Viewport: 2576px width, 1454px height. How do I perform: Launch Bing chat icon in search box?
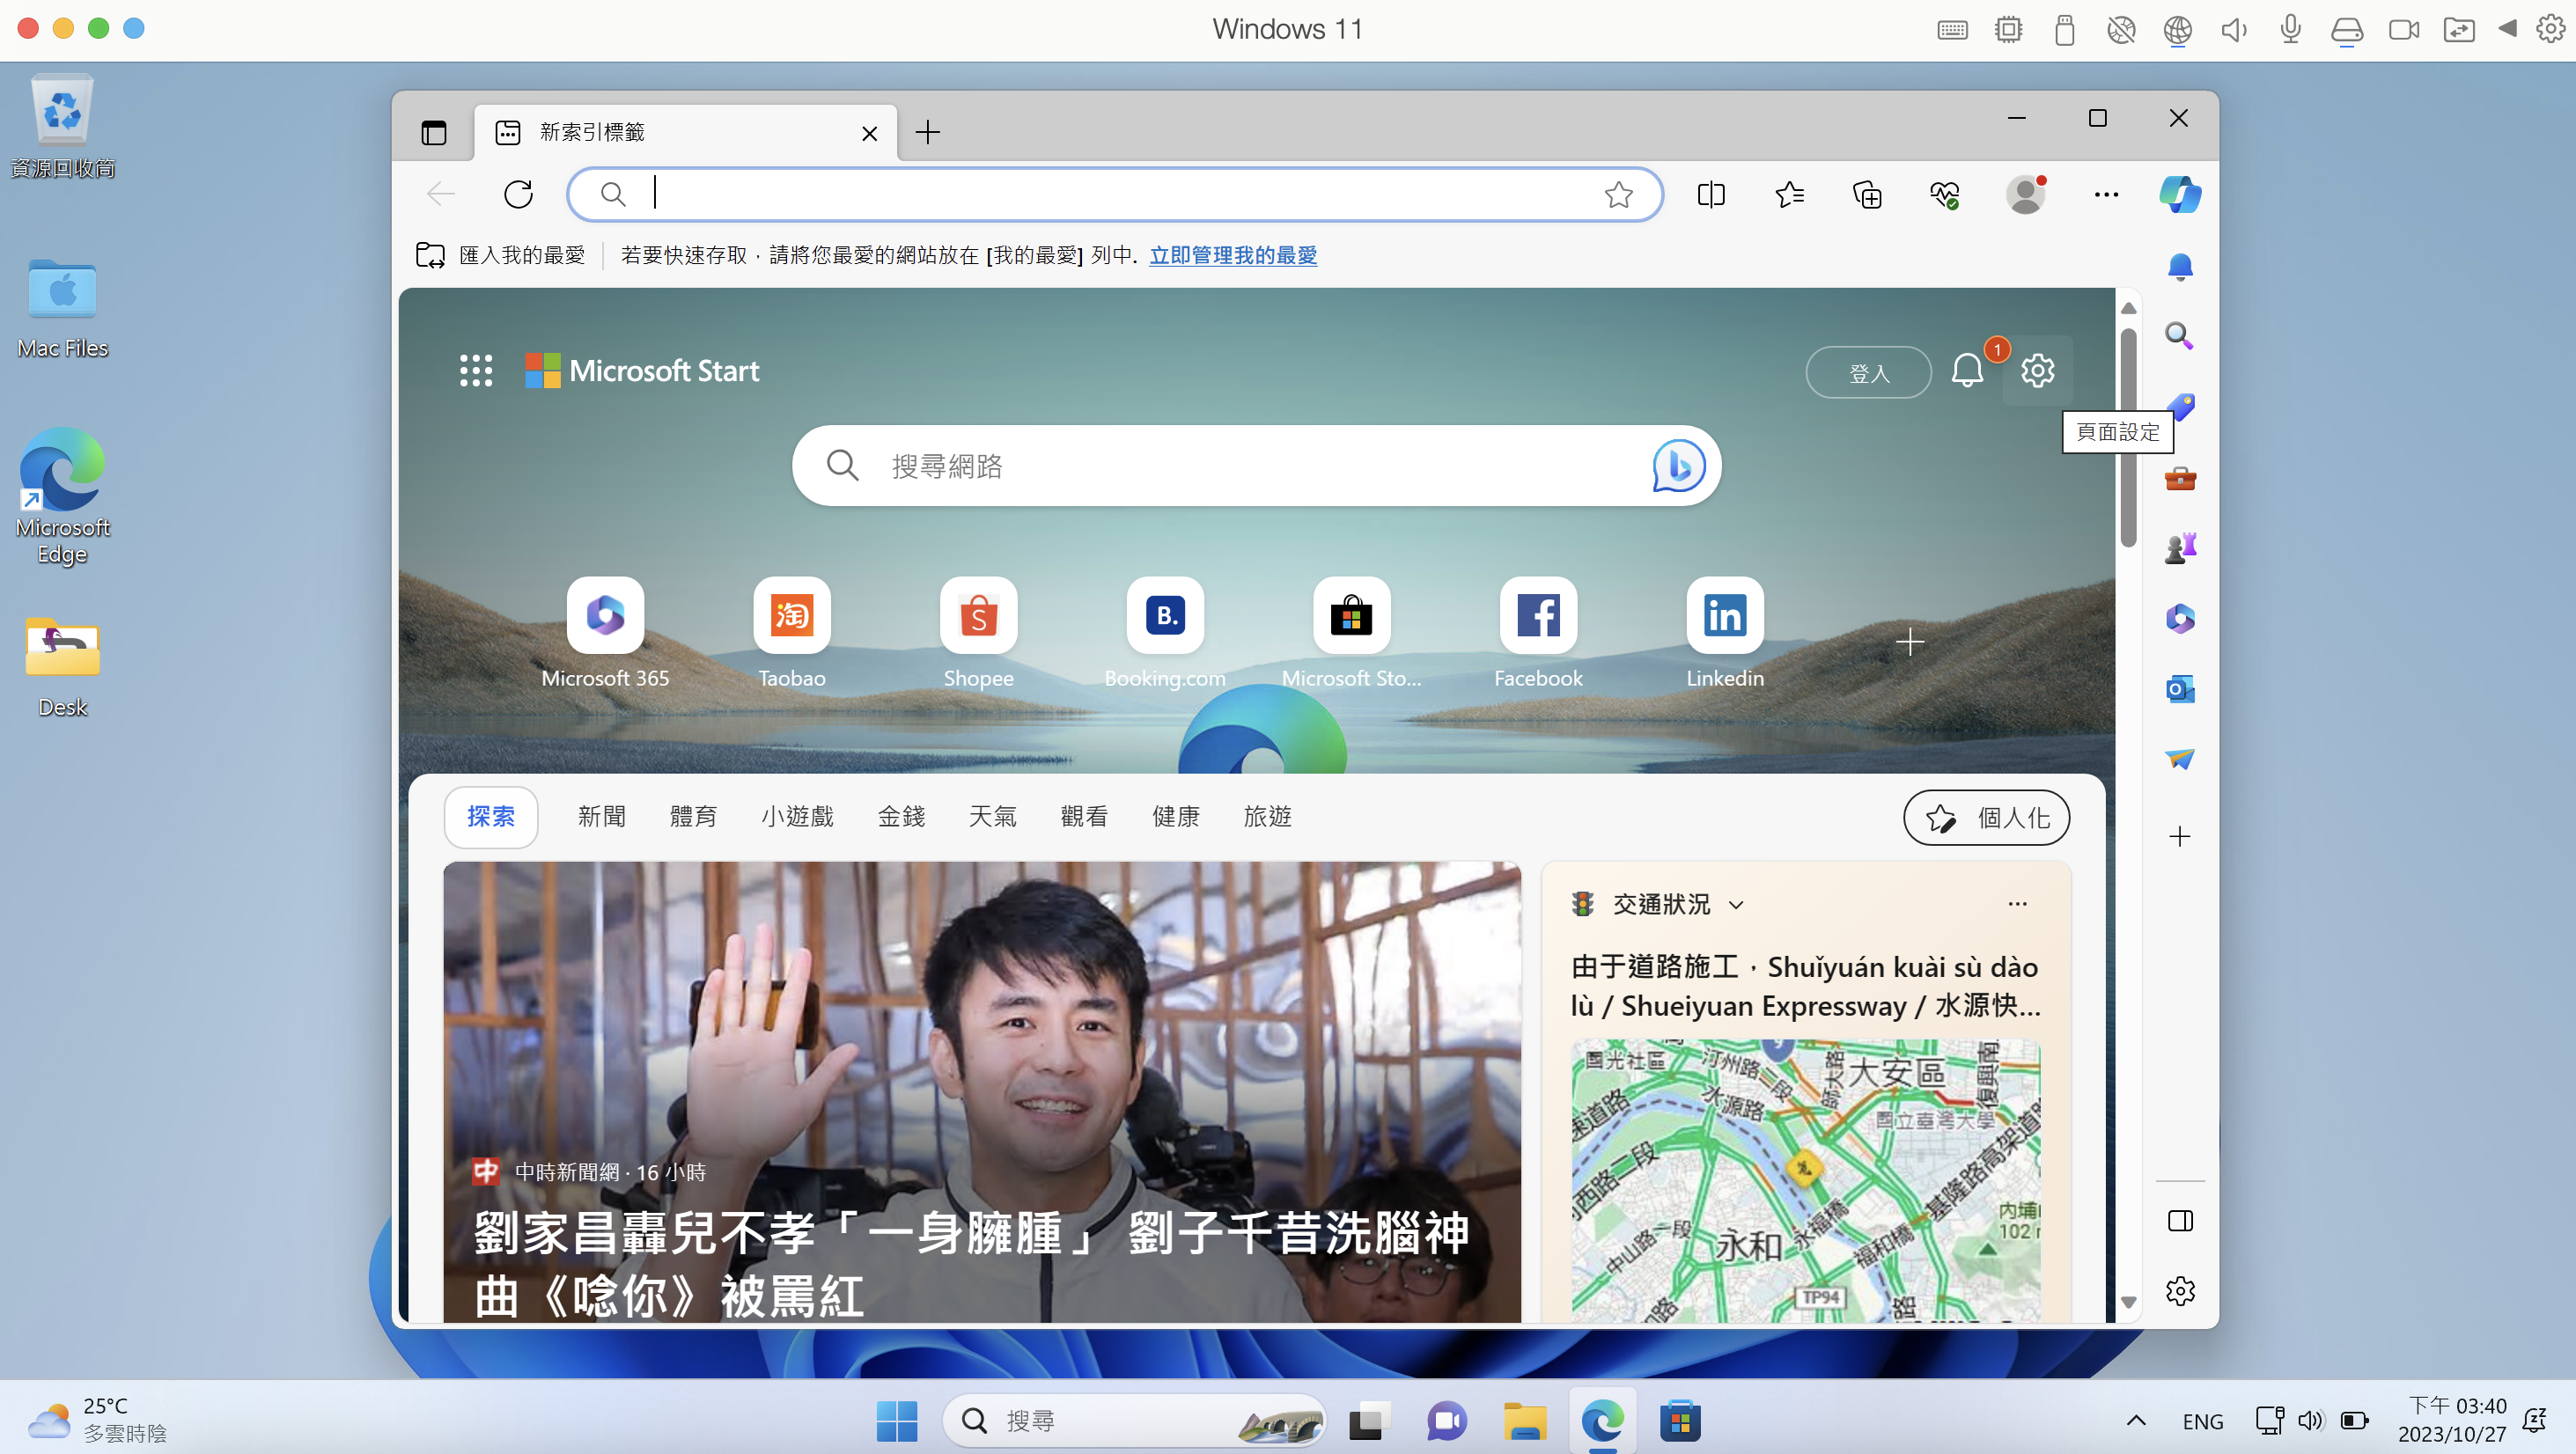[1678, 466]
